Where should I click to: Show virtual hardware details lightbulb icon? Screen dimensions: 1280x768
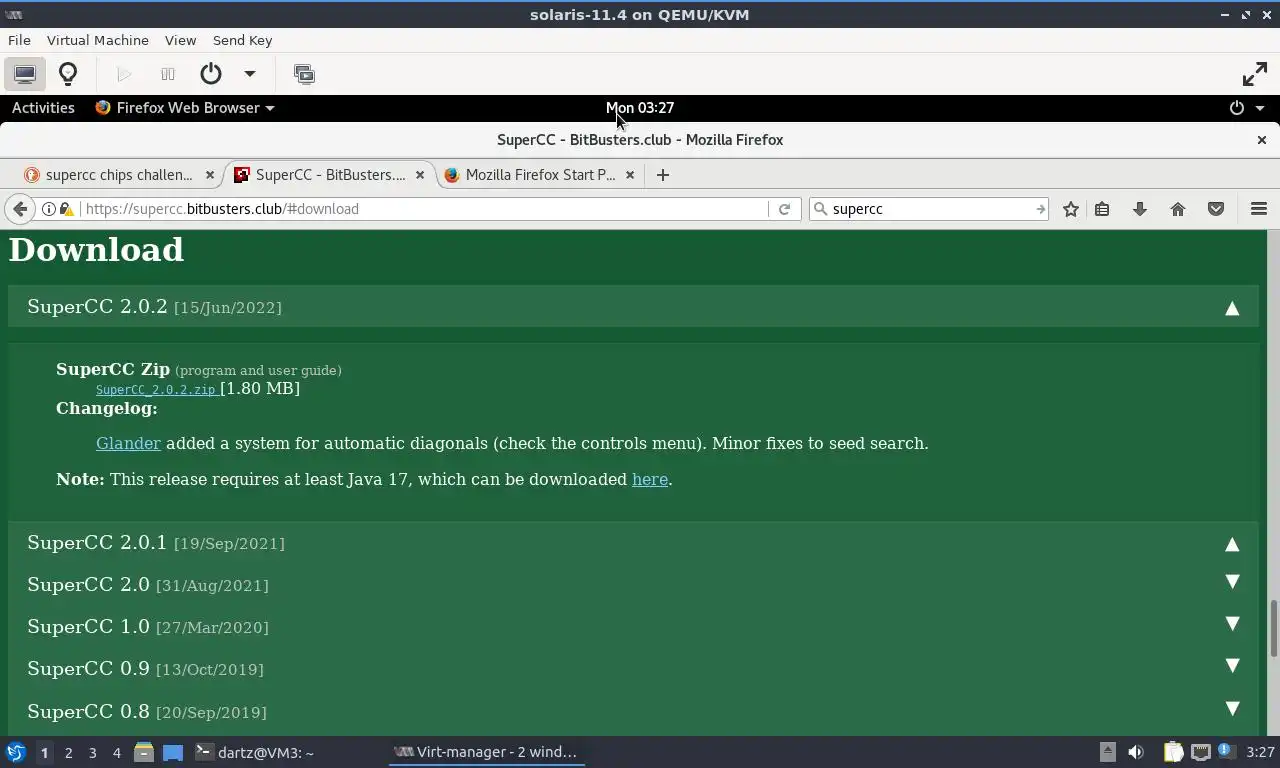click(68, 74)
